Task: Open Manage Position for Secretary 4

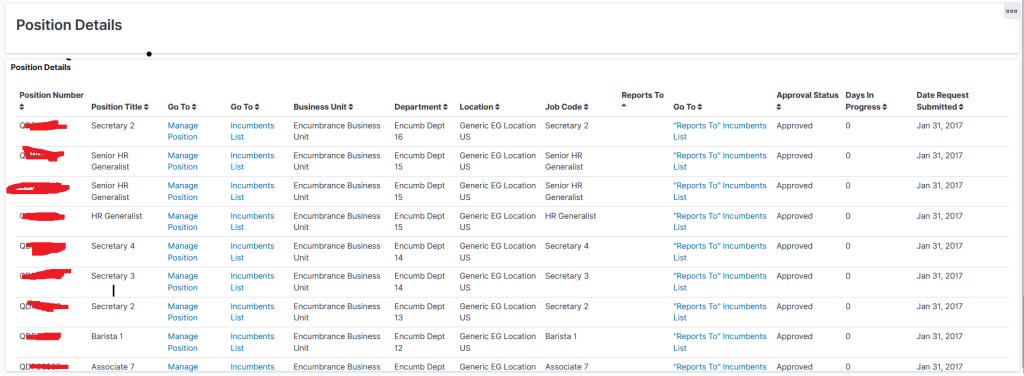Action: (x=183, y=251)
